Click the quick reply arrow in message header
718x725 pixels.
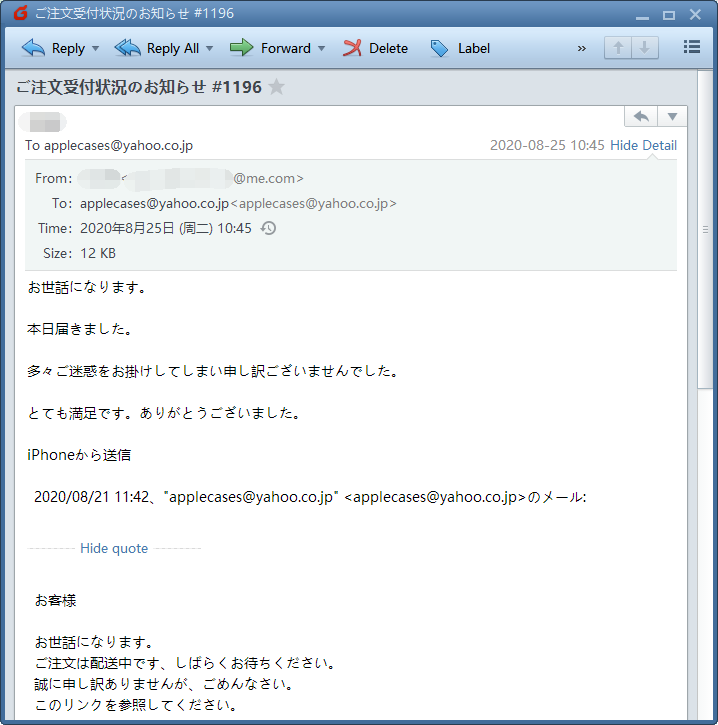tap(641, 117)
